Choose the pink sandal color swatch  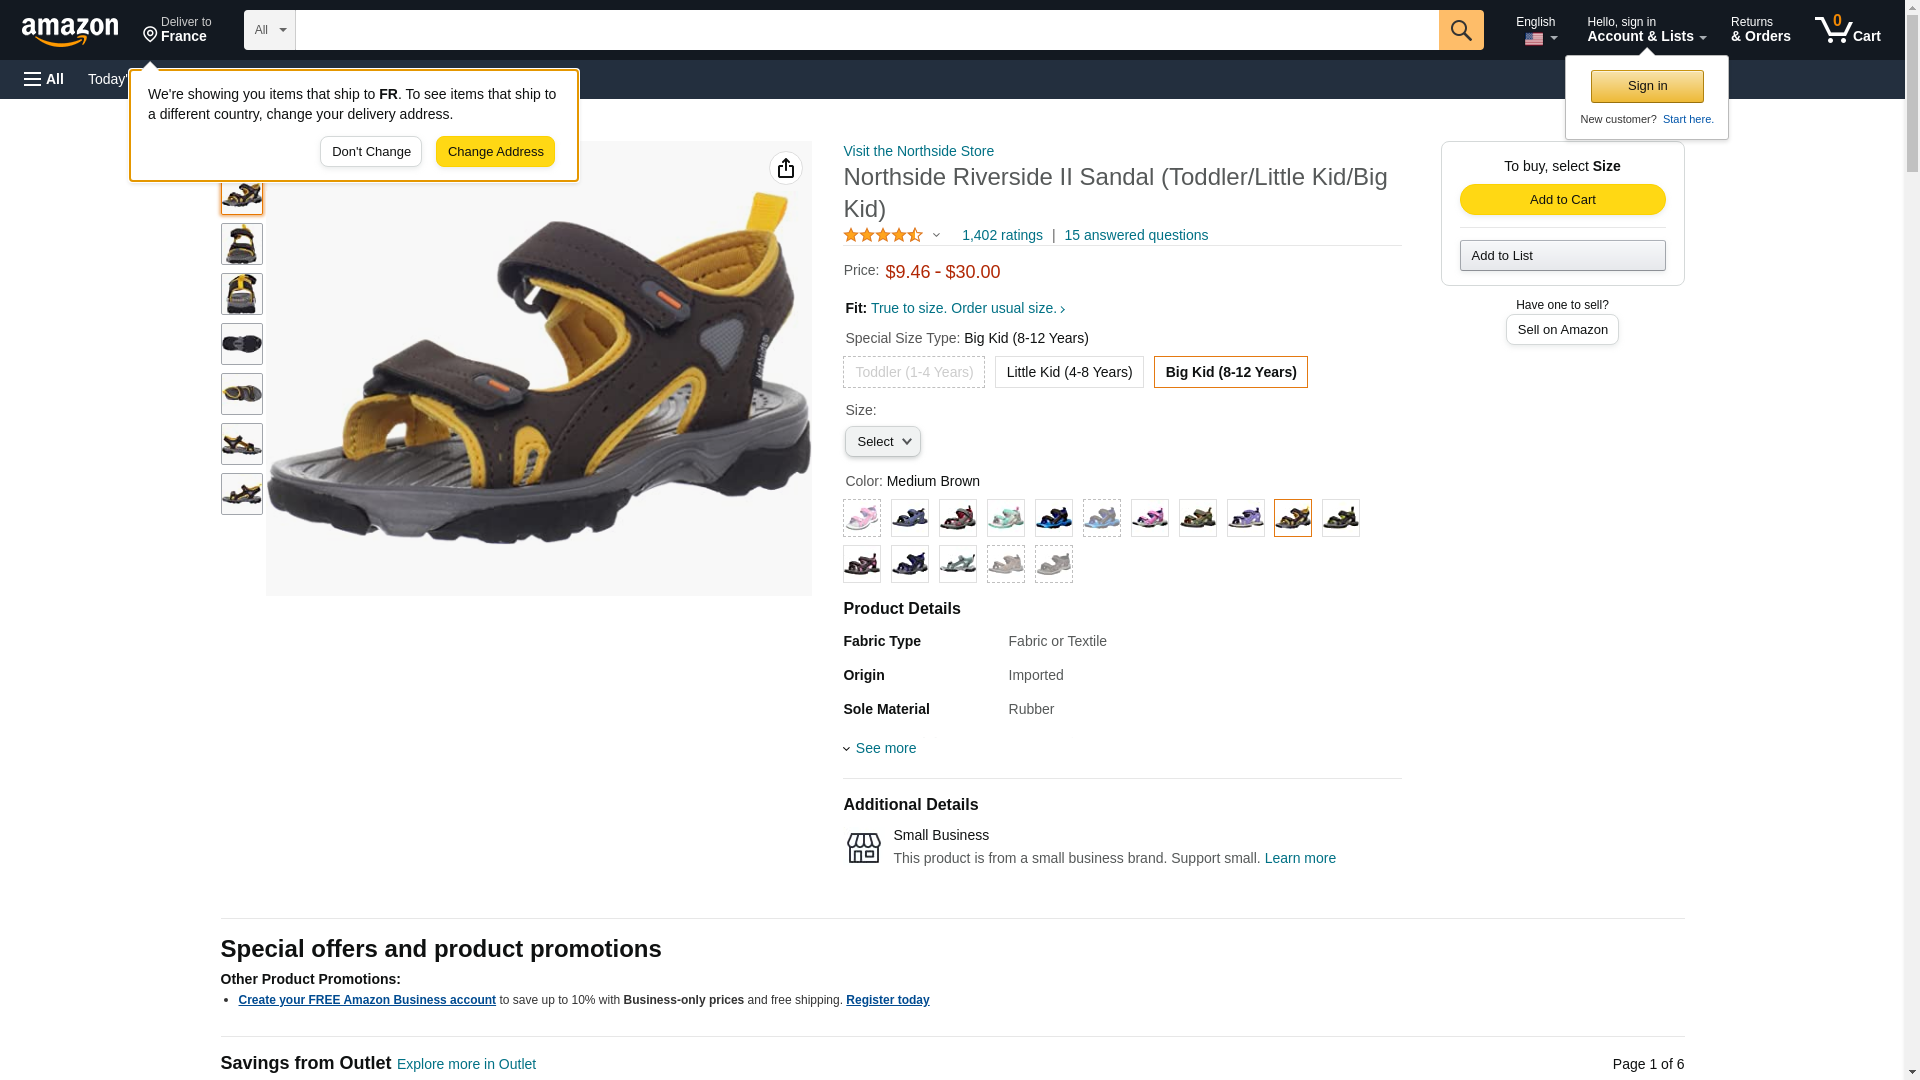coord(862,518)
